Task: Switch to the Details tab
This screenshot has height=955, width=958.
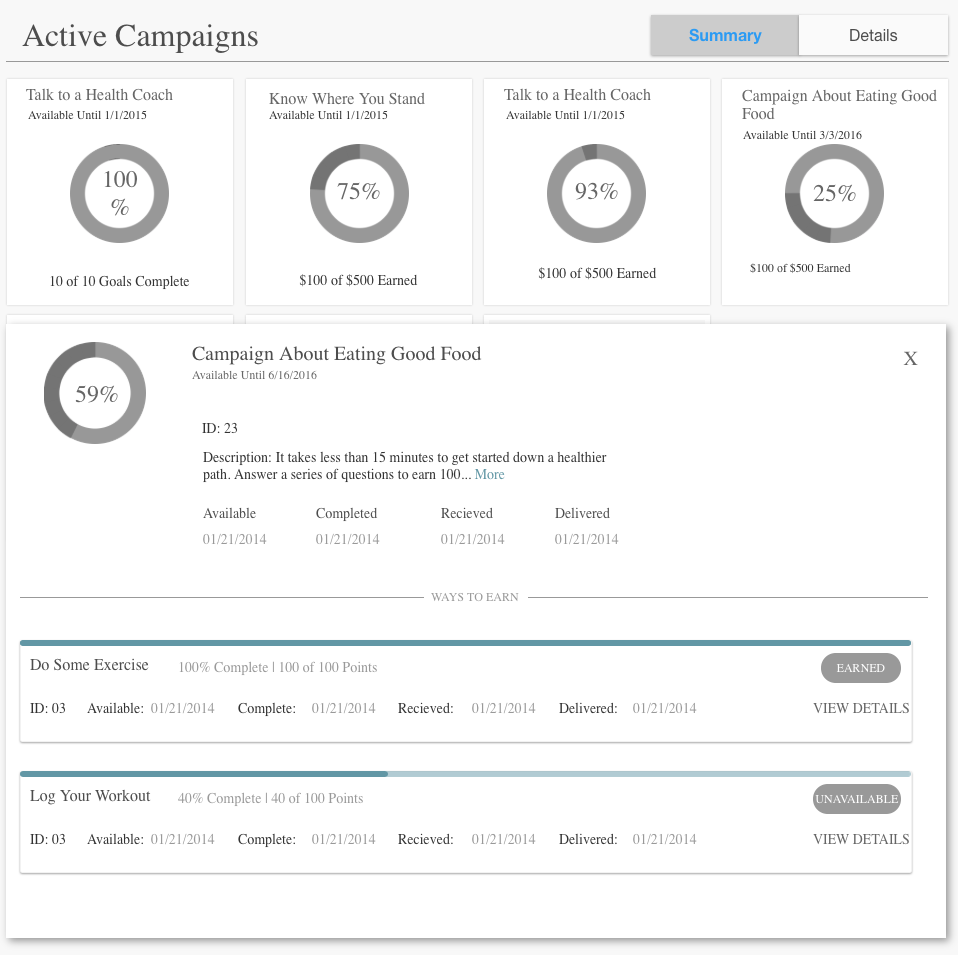Action: [x=873, y=35]
